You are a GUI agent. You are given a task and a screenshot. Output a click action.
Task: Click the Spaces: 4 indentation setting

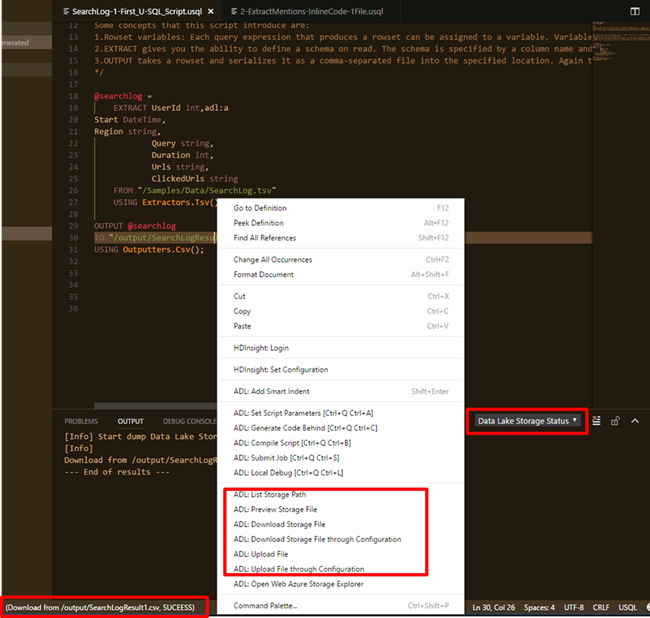point(539,608)
